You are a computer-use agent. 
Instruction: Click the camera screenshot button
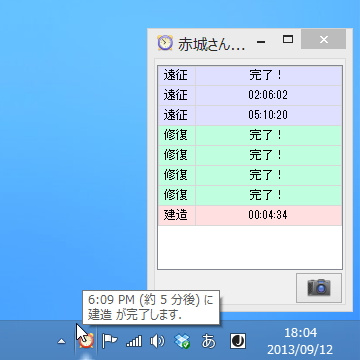(319, 288)
